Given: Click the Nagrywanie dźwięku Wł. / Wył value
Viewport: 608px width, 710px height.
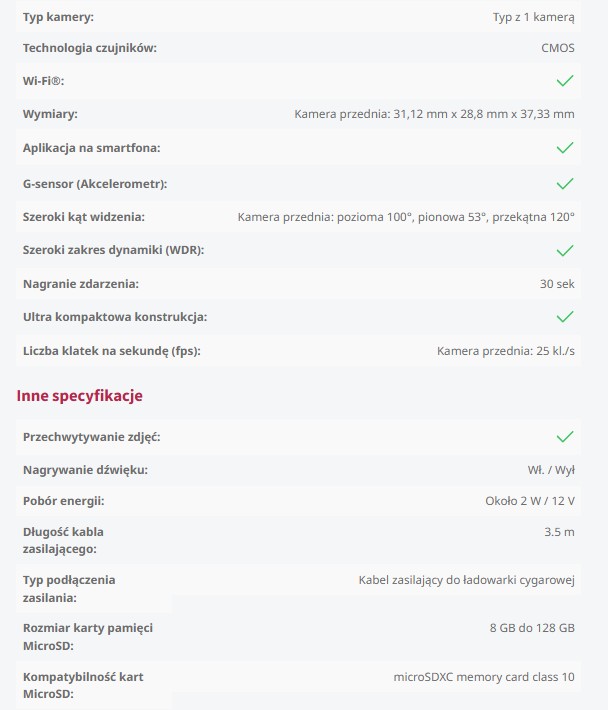Looking at the screenshot, I should (x=551, y=470).
